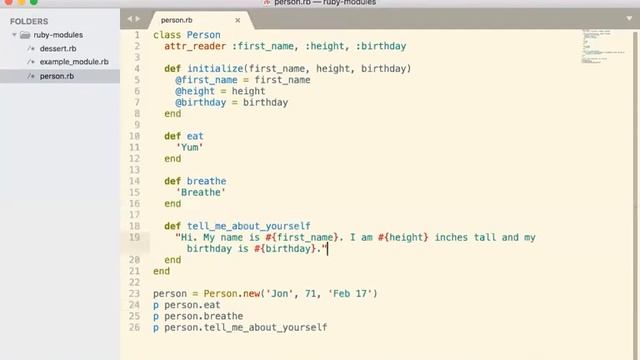
Task: Click the number 71 argument
Action: [311, 293]
